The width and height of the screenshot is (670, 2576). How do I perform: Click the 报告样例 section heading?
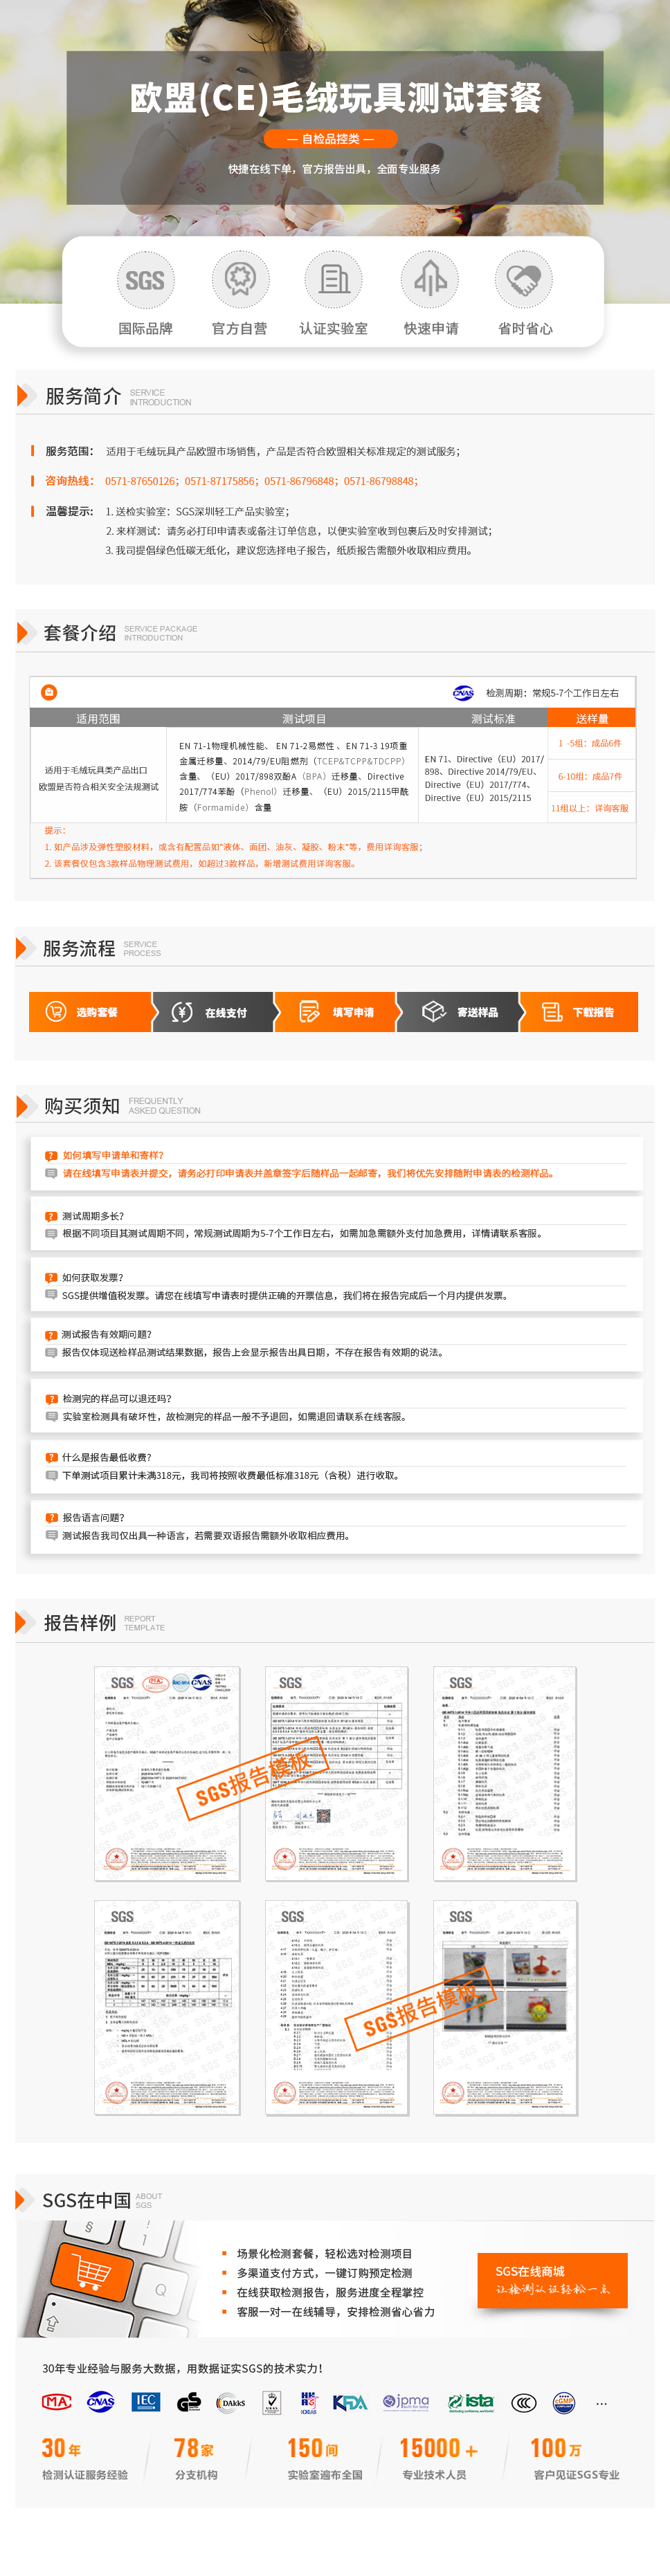(80, 1622)
